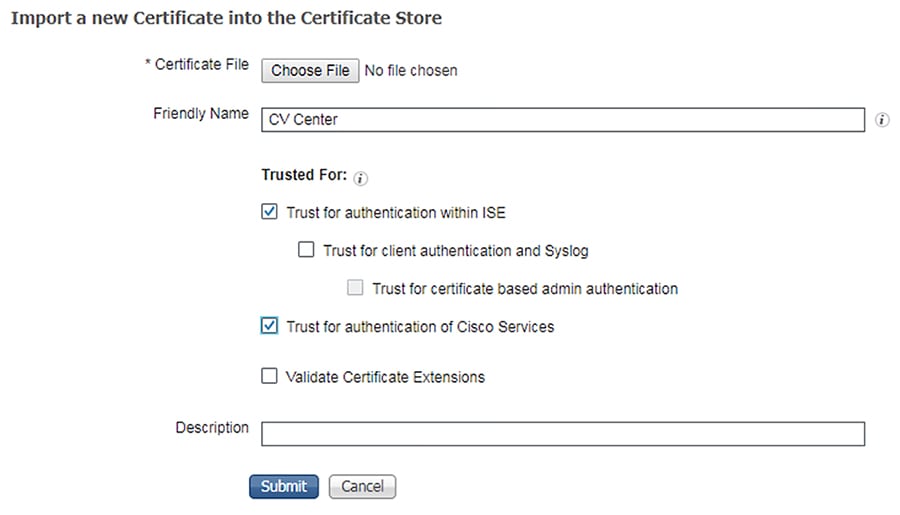Viewport: 900px width, 515px height.
Task: Click into the empty Description field
Action: pyautogui.click(x=562, y=434)
